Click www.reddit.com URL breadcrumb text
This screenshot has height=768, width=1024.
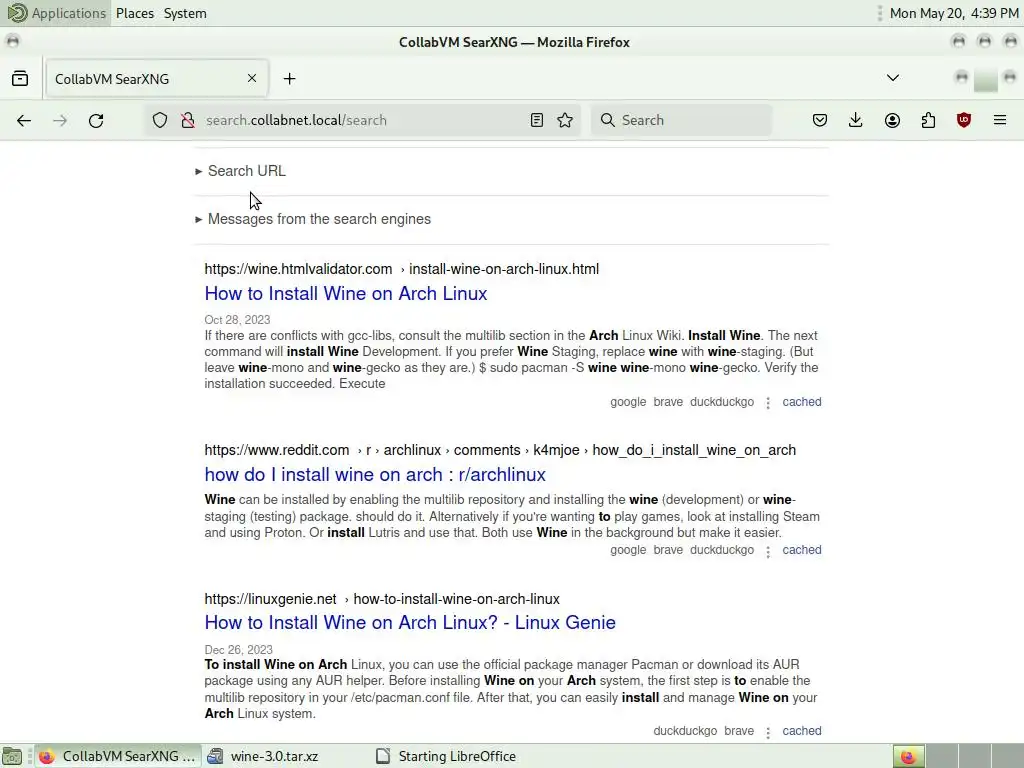pyautogui.click(x=277, y=450)
